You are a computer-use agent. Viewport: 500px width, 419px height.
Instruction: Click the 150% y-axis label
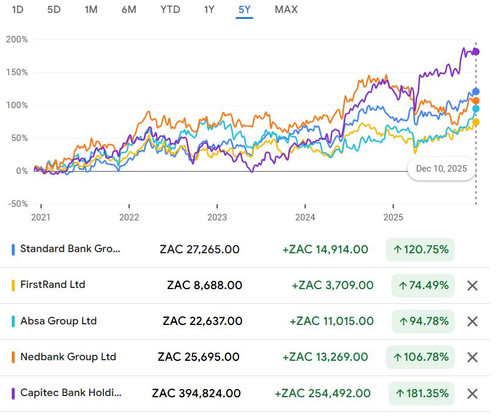tap(17, 72)
